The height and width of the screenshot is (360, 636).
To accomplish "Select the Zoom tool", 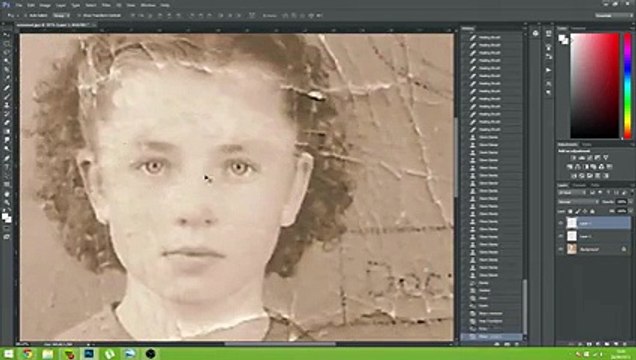I will (x=6, y=202).
